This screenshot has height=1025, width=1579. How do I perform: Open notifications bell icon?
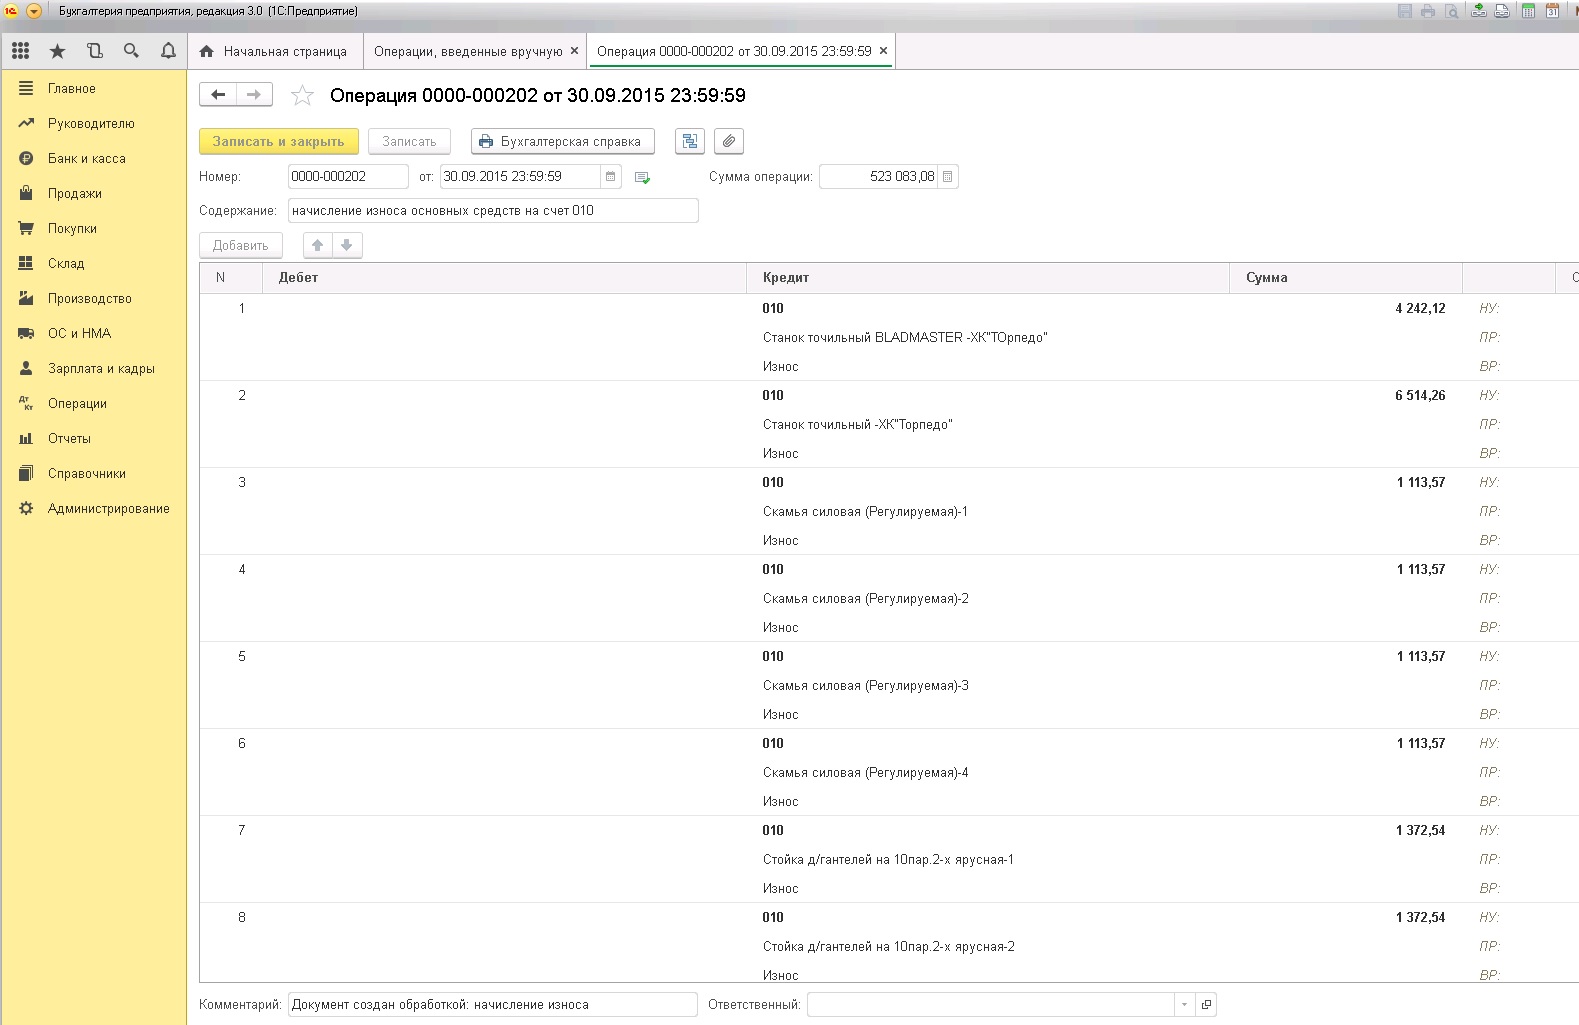tap(168, 51)
